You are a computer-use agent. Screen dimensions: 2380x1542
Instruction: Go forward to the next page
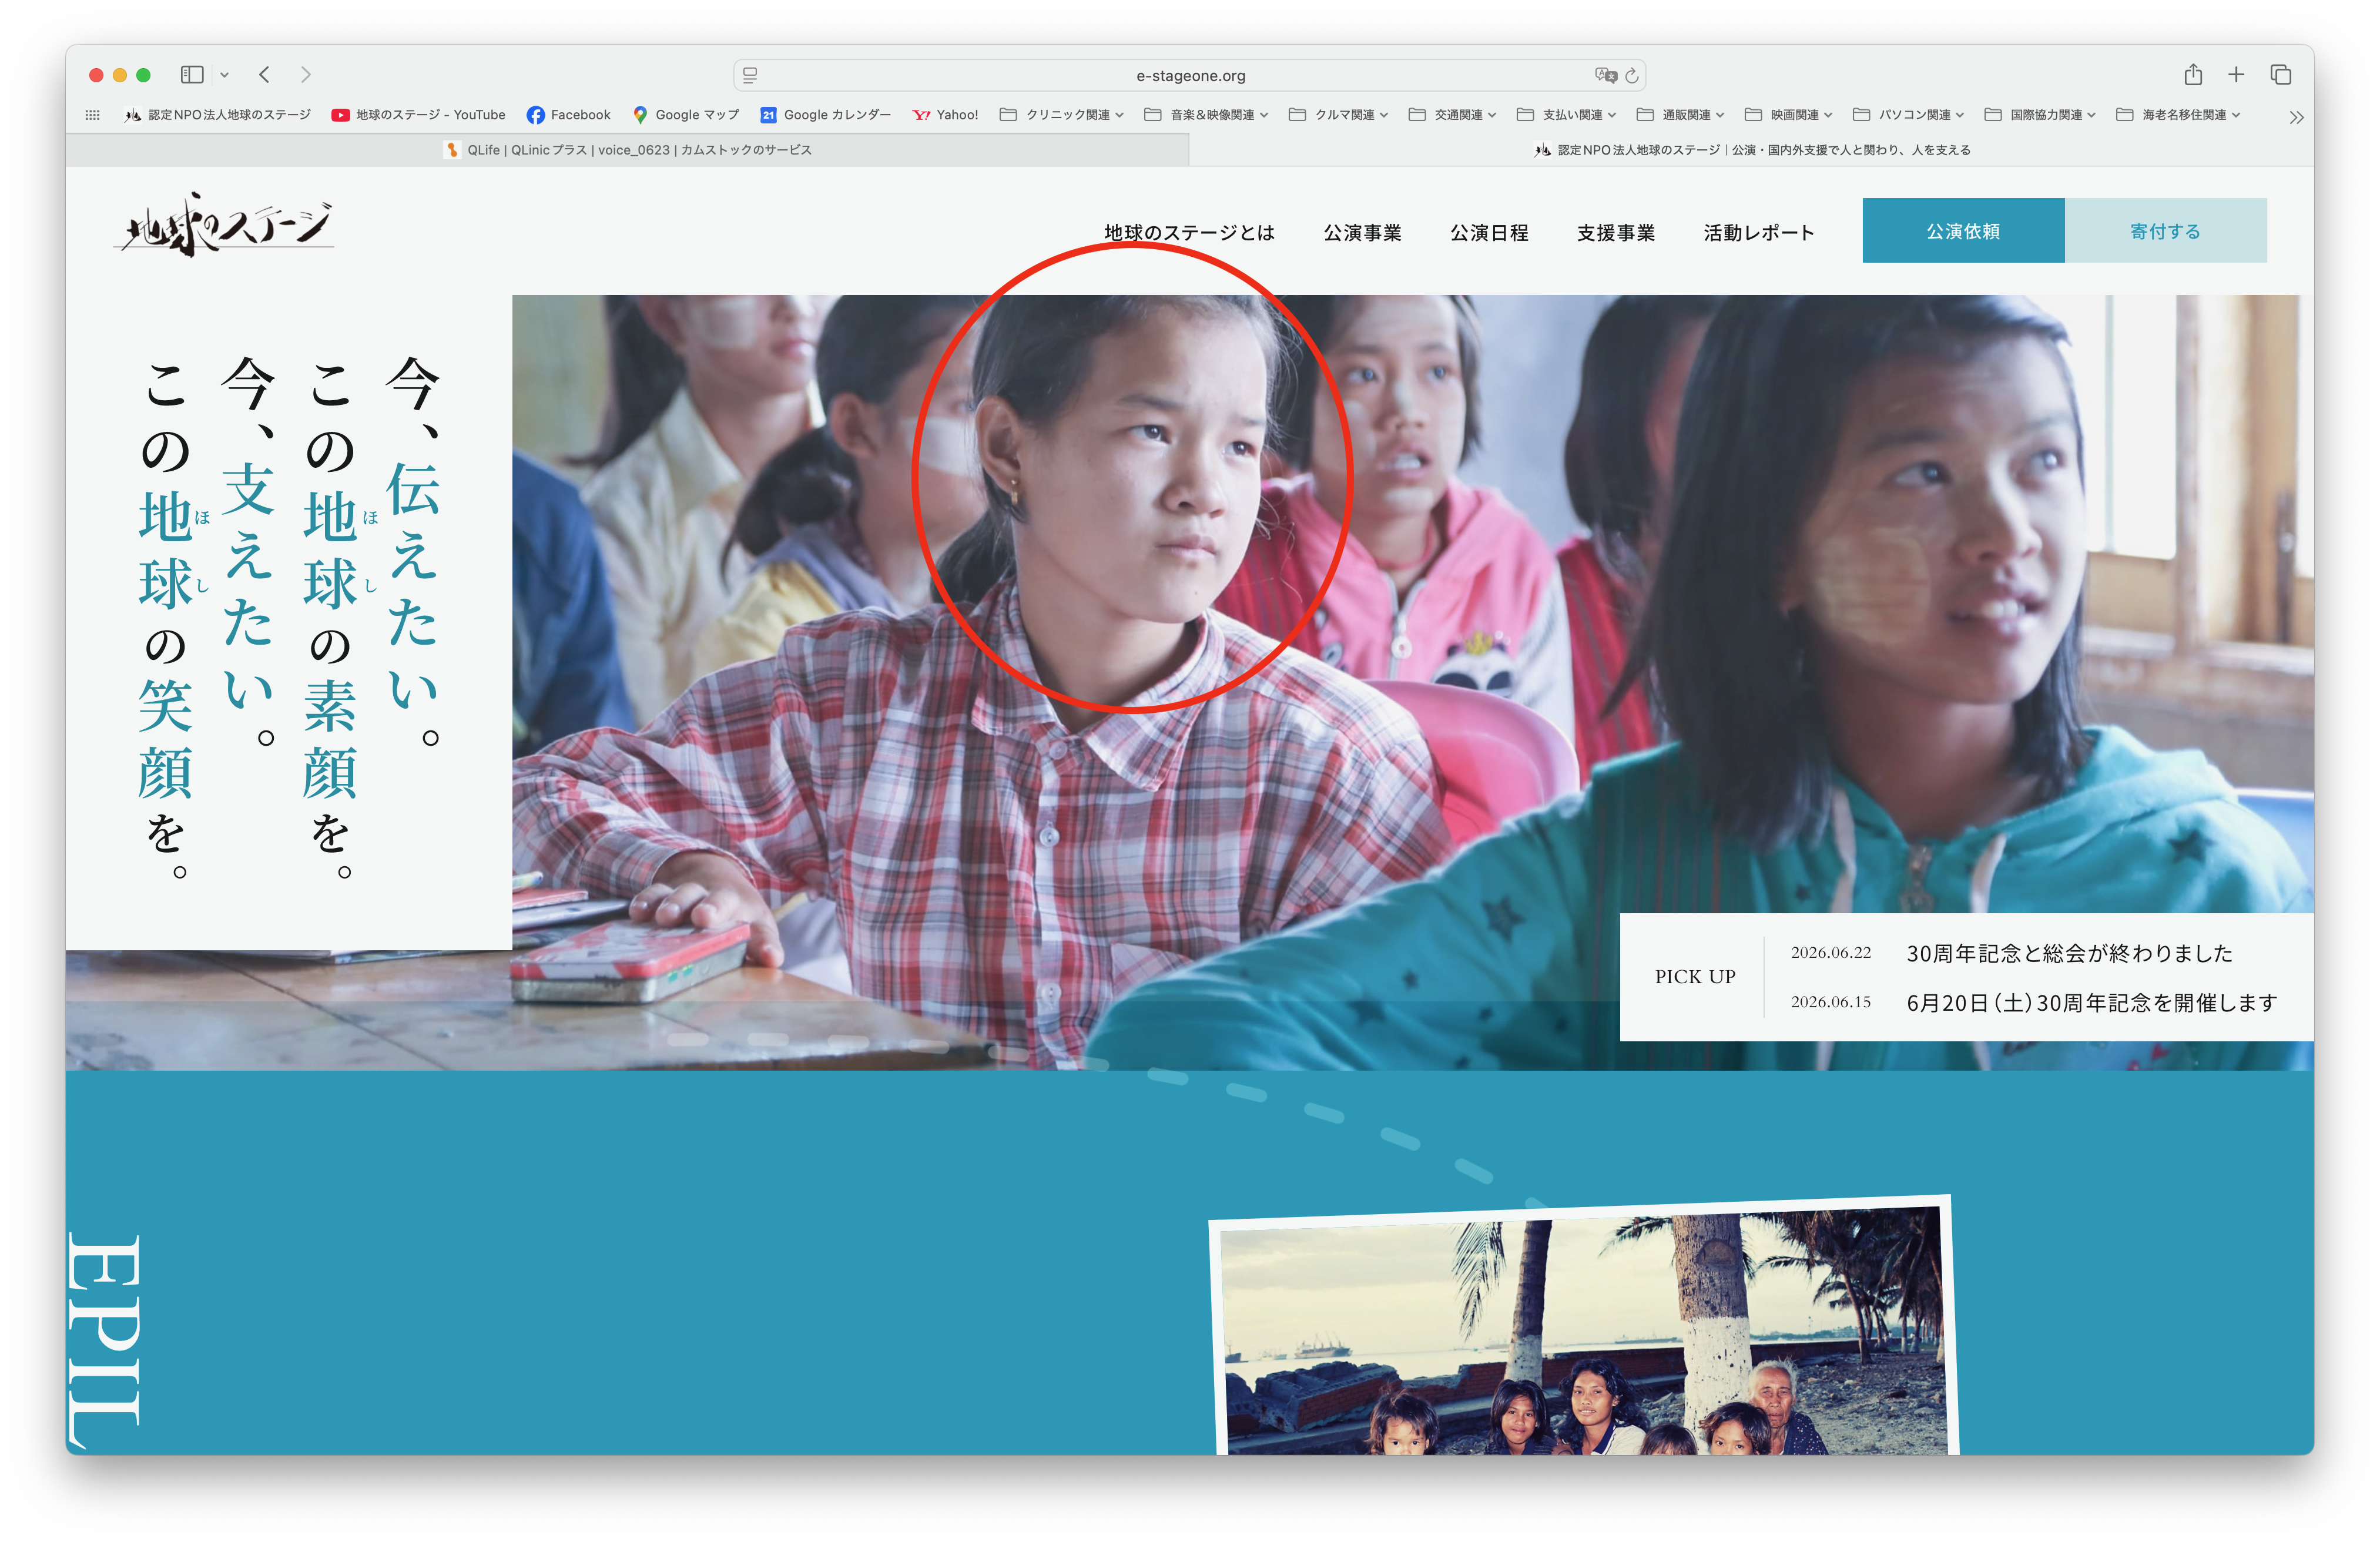click(x=306, y=75)
